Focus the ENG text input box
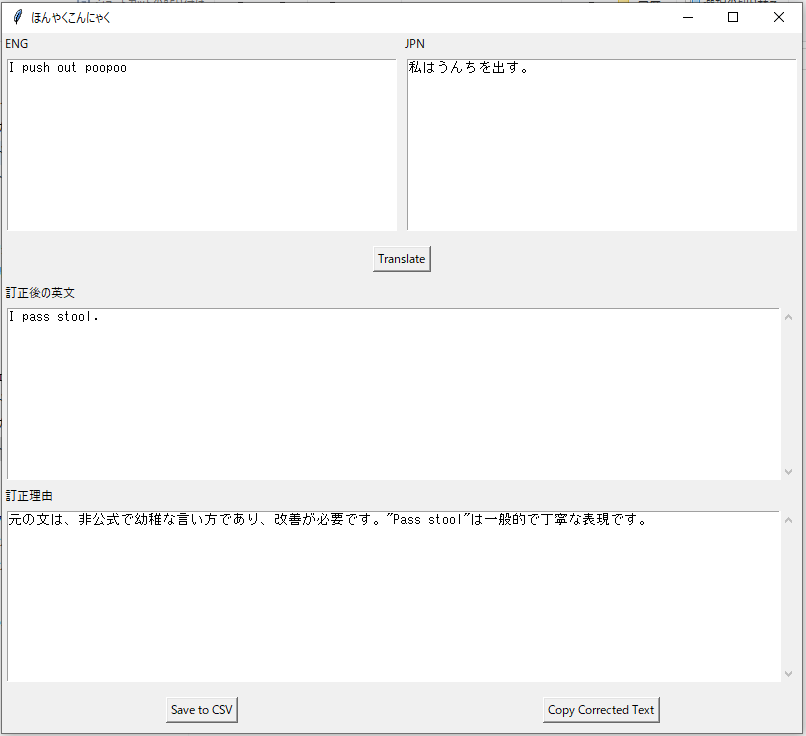Screen dimensions: 806x736 pos(202,144)
